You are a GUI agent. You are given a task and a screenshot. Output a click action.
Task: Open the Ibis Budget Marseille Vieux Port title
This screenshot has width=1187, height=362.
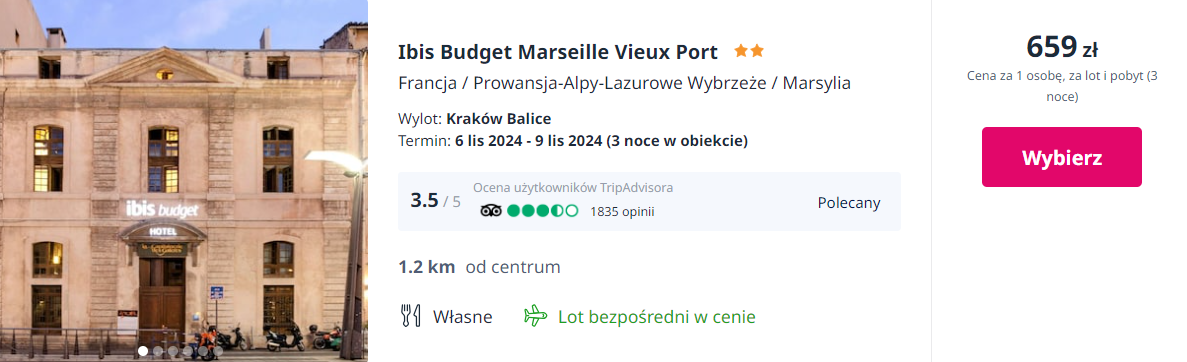(x=558, y=52)
